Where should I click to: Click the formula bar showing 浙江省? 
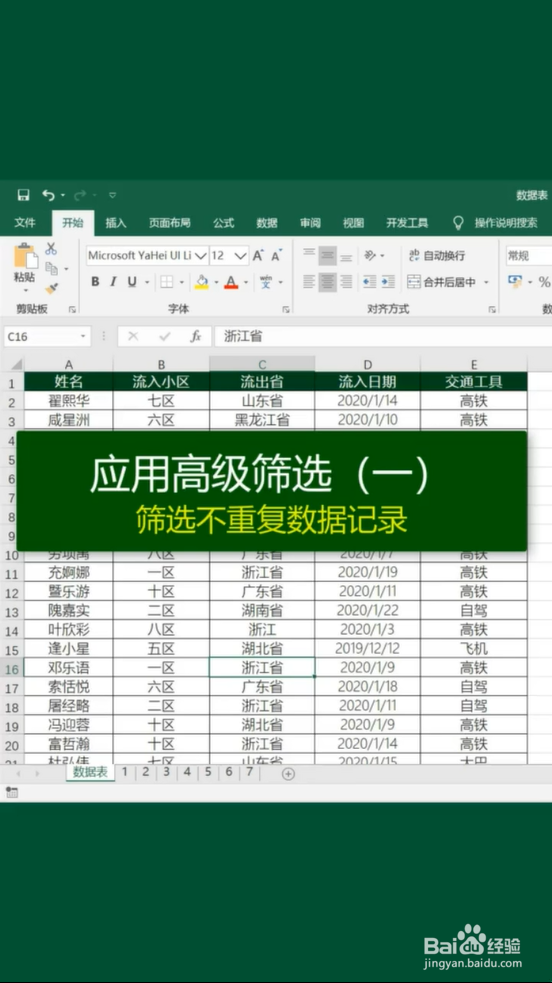(x=383, y=337)
